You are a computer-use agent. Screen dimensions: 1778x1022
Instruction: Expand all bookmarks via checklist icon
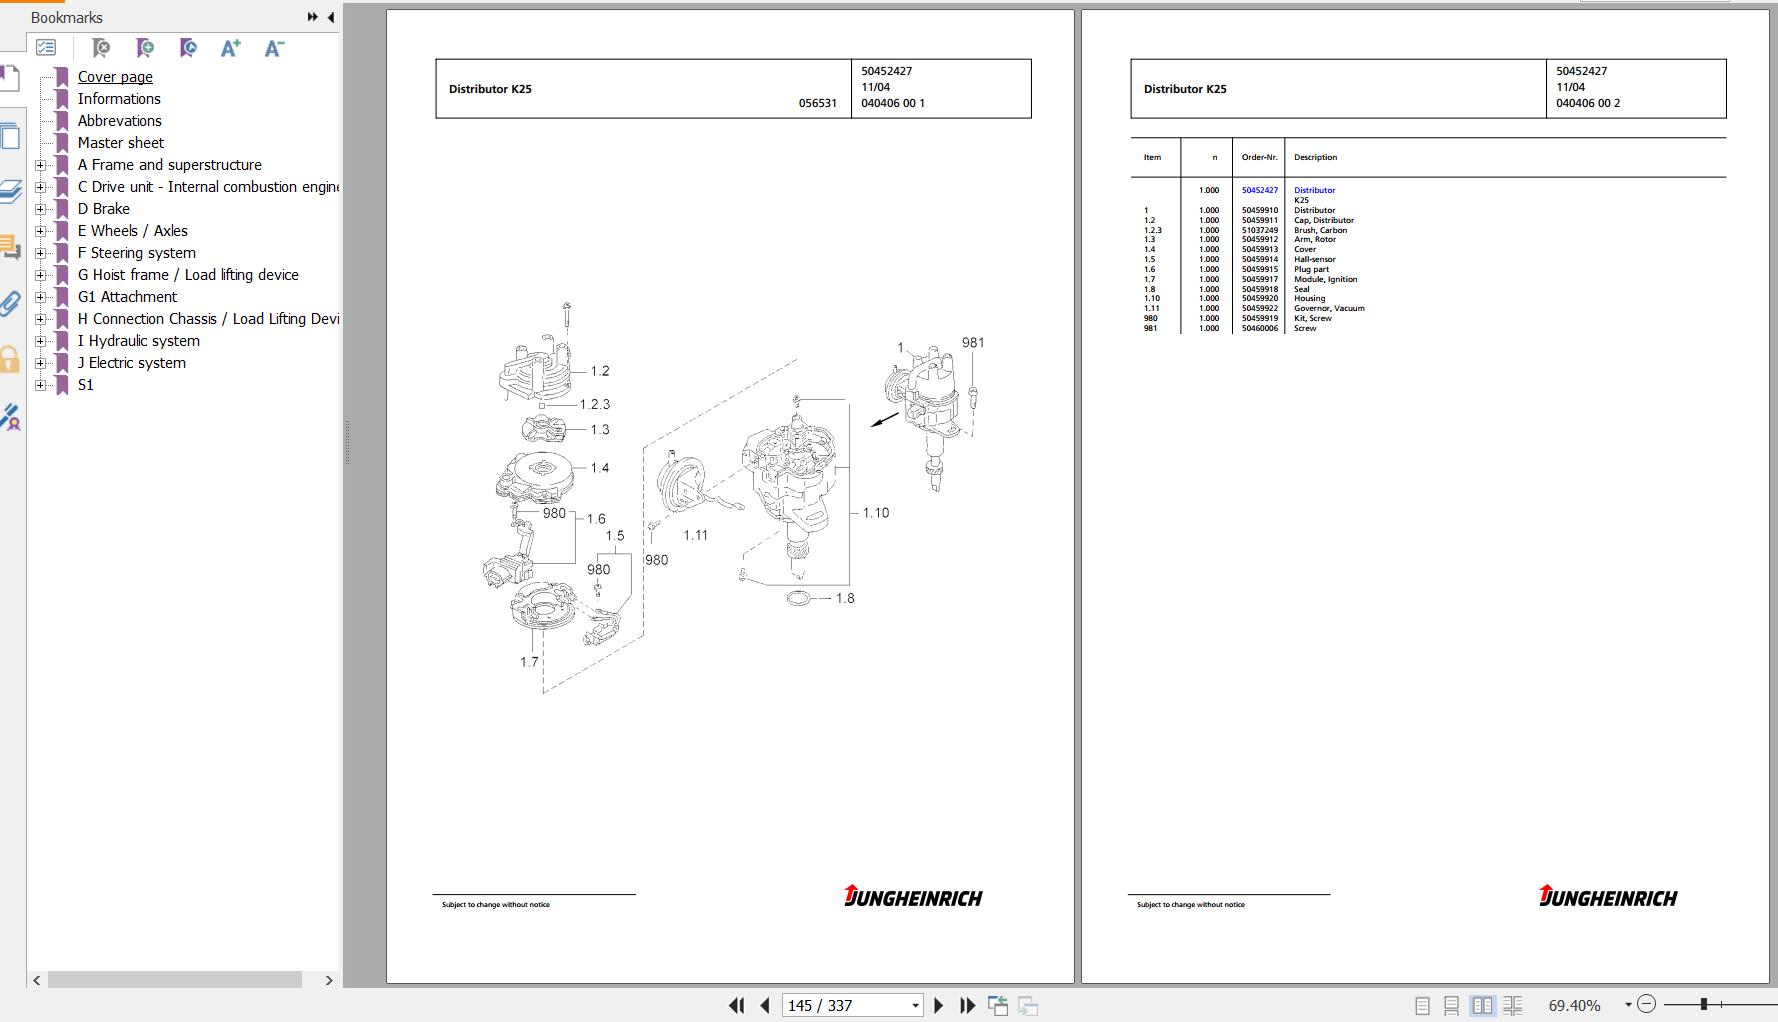click(46, 47)
